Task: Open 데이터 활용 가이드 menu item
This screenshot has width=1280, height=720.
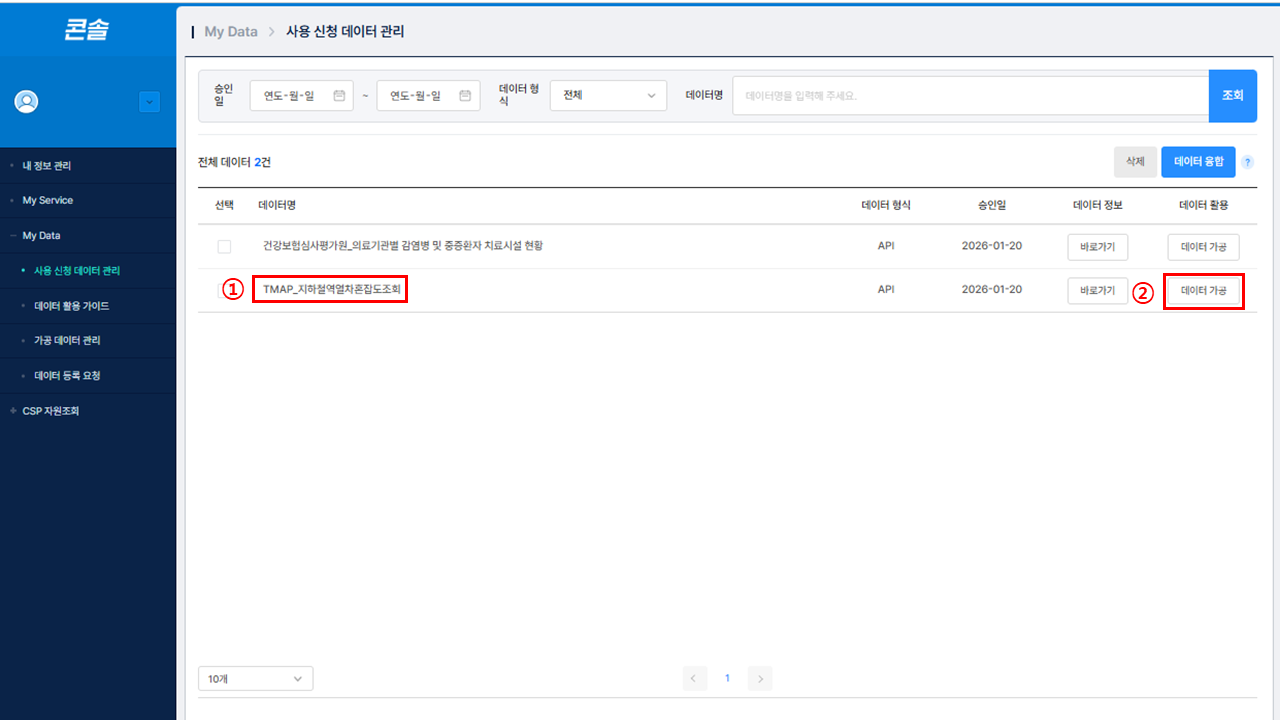Action: [71, 306]
